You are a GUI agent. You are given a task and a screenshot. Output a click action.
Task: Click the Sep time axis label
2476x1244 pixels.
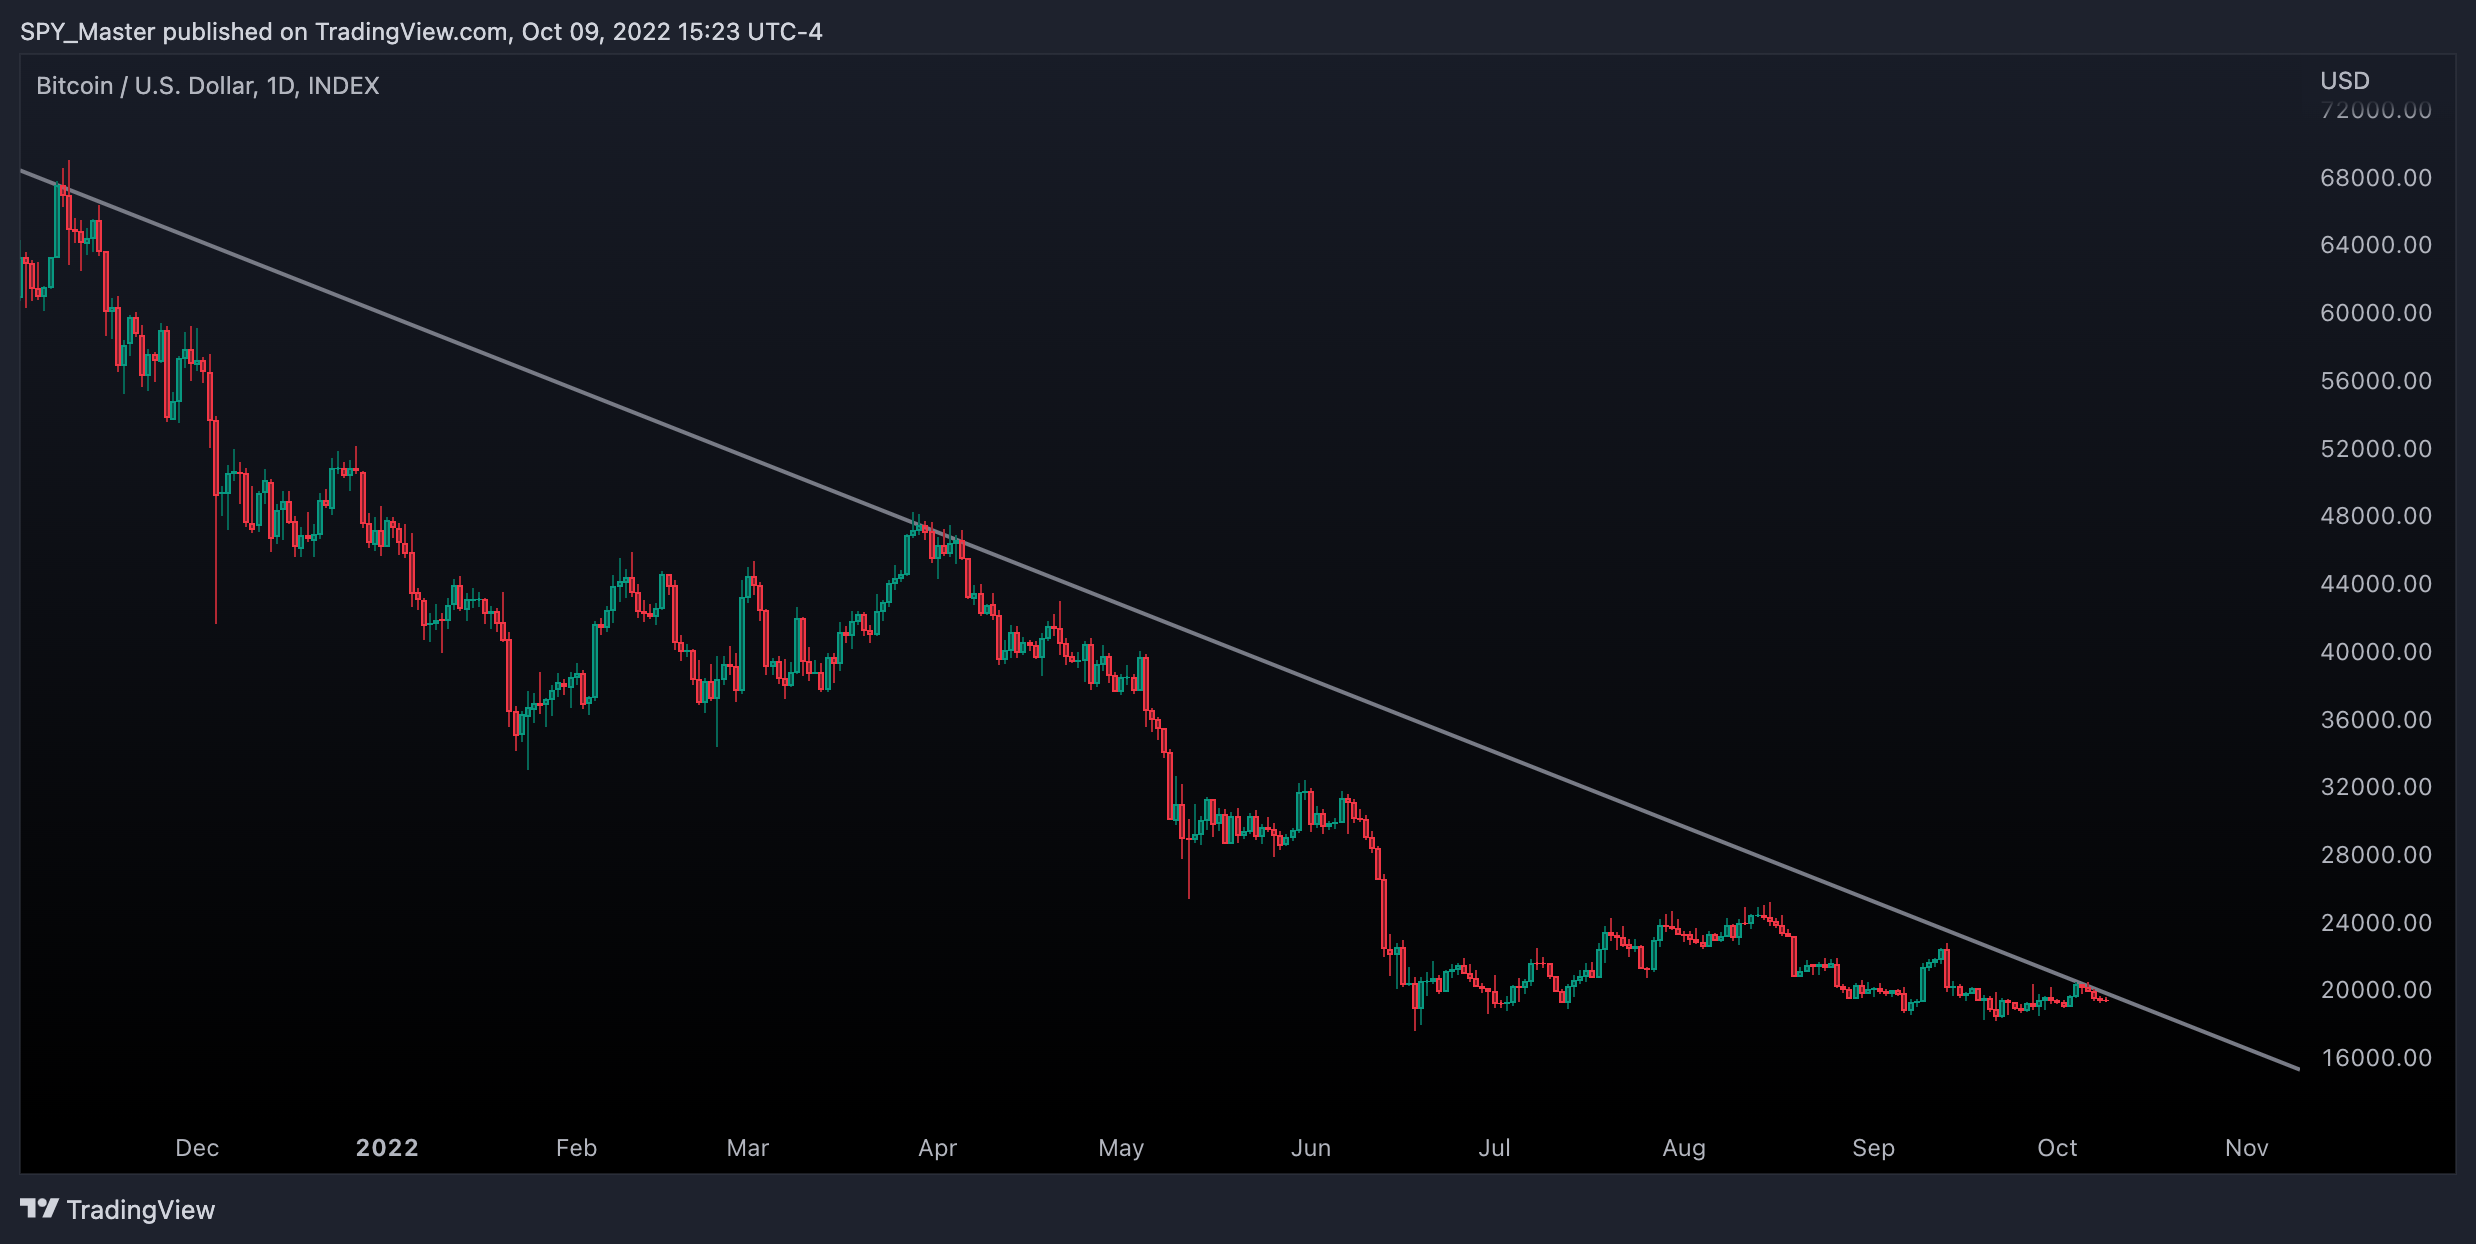click(1874, 1148)
